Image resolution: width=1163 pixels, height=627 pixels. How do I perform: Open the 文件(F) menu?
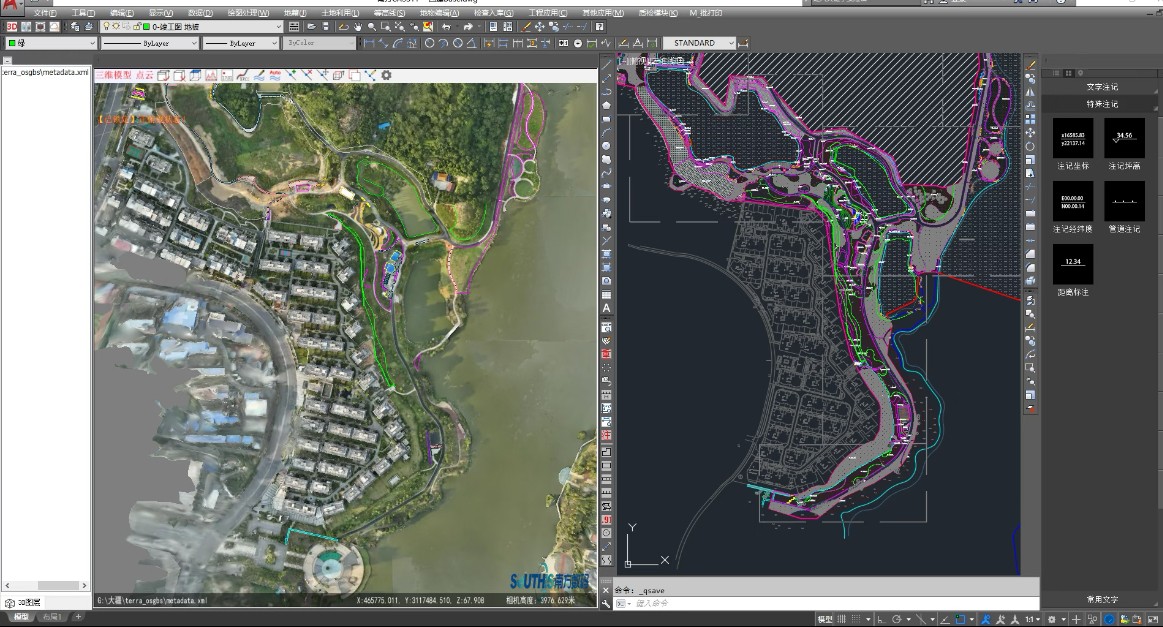pos(45,13)
